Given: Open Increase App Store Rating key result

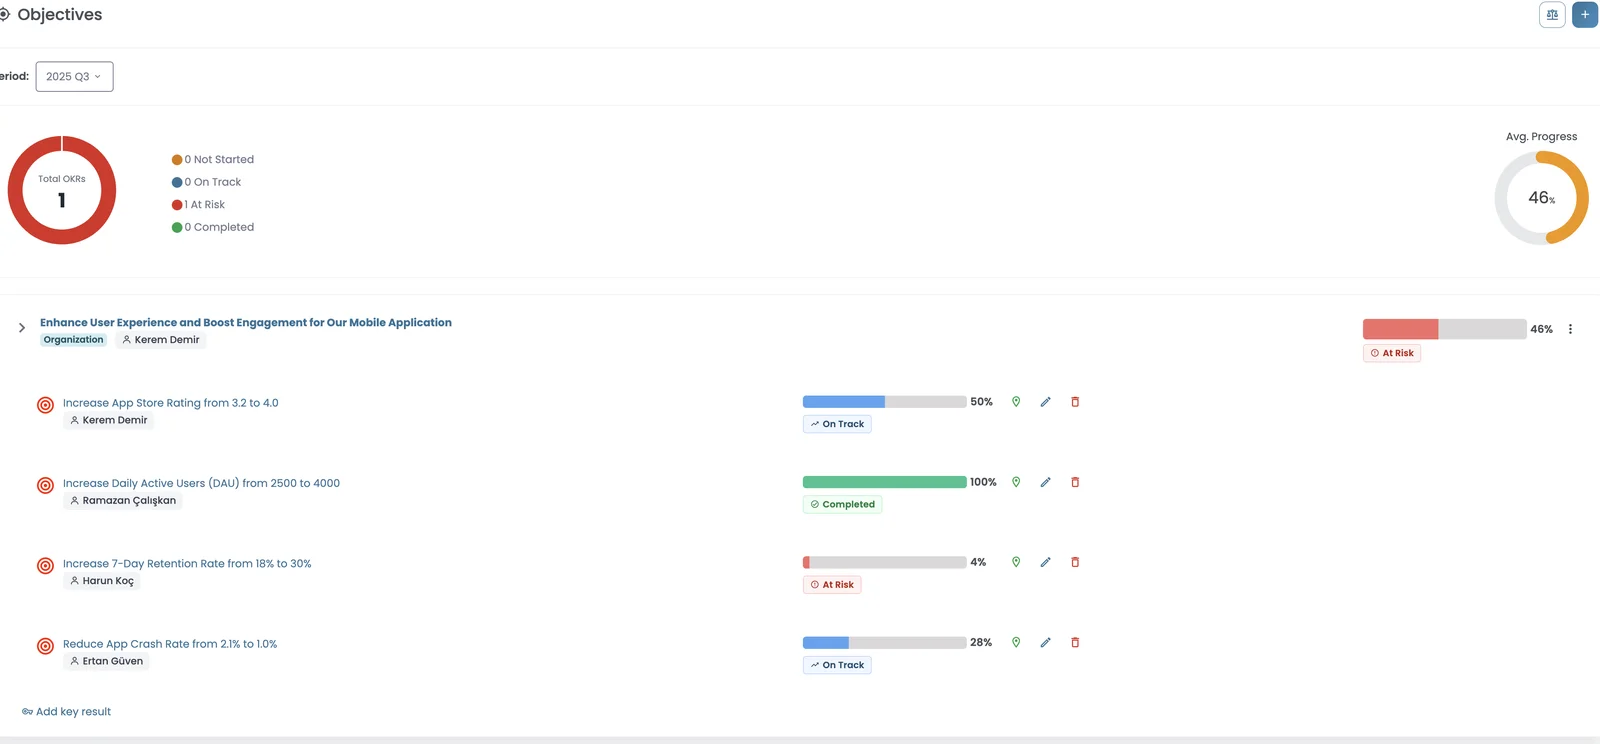Looking at the screenshot, I should (171, 403).
